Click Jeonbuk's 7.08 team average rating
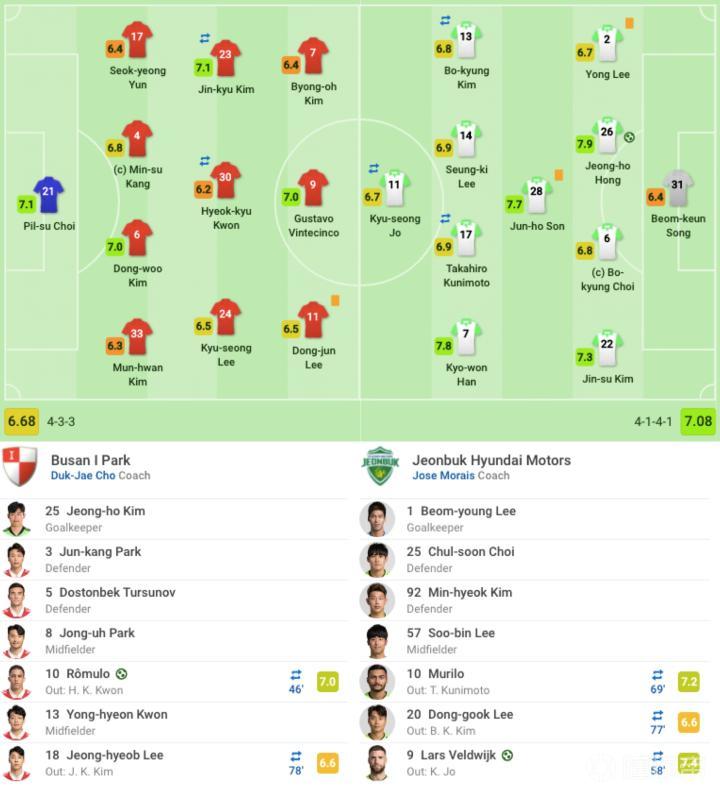This screenshot has width=720, height=792. [x=698, y=421]
